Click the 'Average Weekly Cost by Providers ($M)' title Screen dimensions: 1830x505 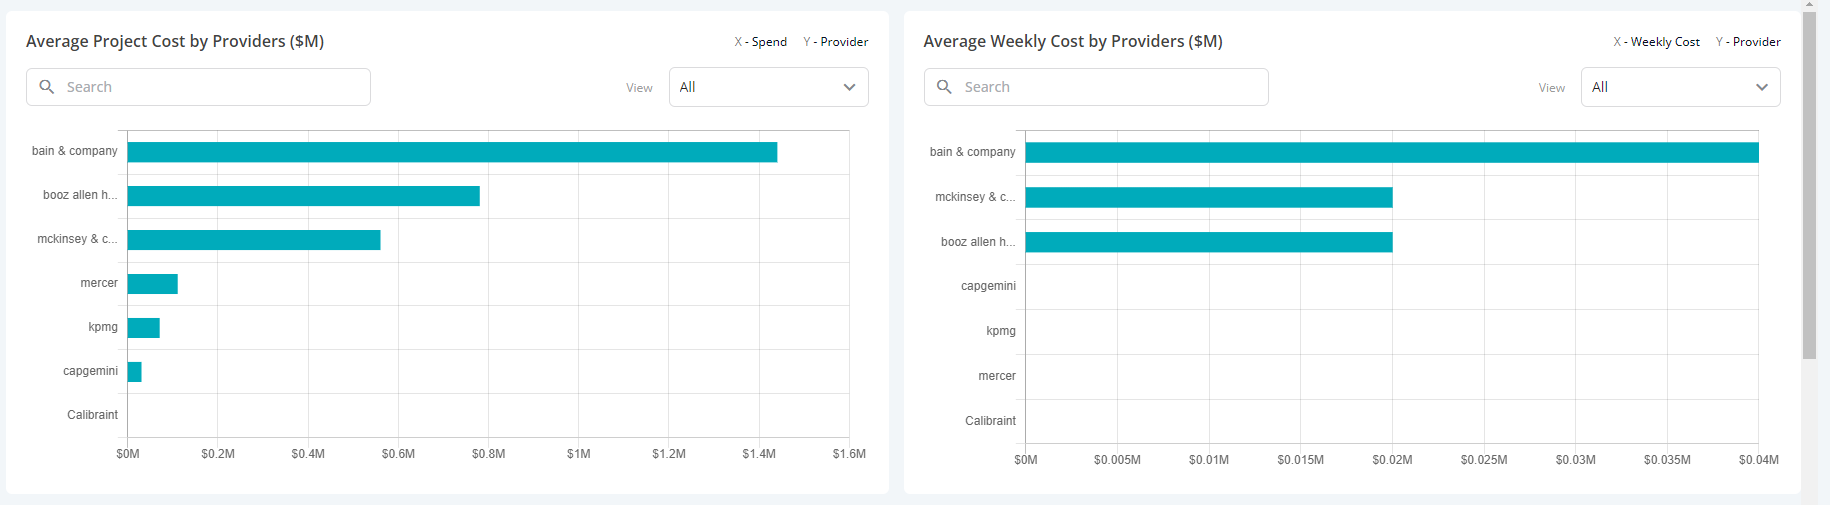coord(1073,41)
